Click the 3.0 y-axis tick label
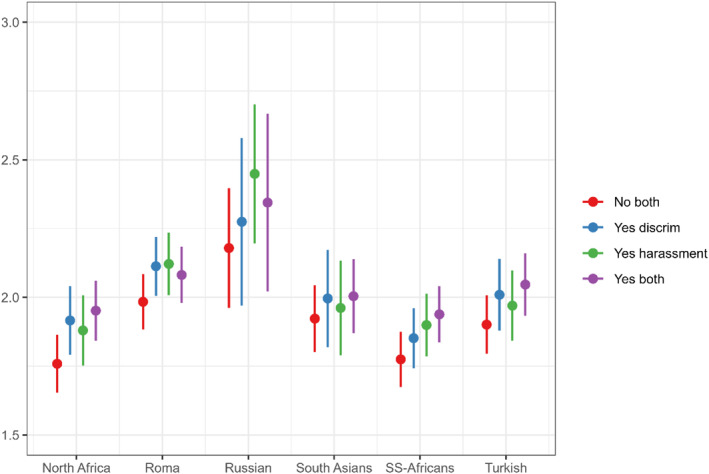The image size is (709, 474). 16,22
